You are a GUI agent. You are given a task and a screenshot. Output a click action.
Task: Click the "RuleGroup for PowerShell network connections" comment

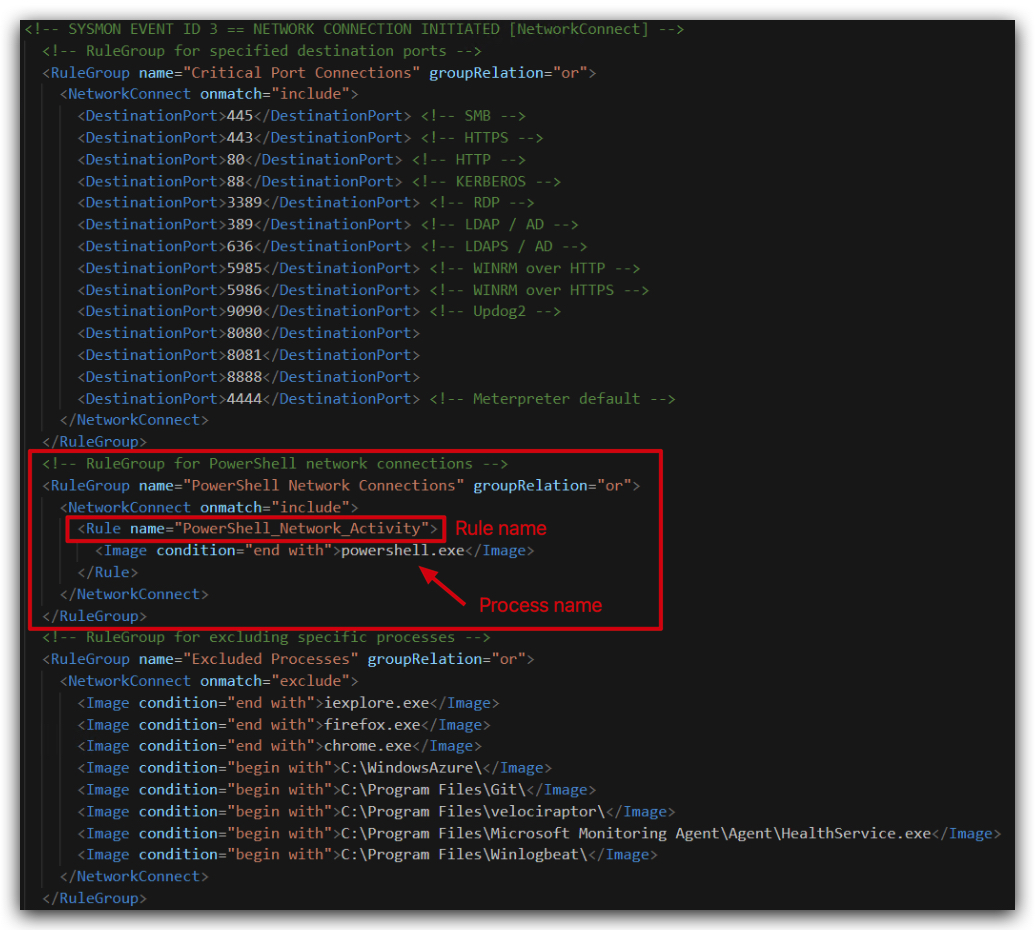point(275,463)
